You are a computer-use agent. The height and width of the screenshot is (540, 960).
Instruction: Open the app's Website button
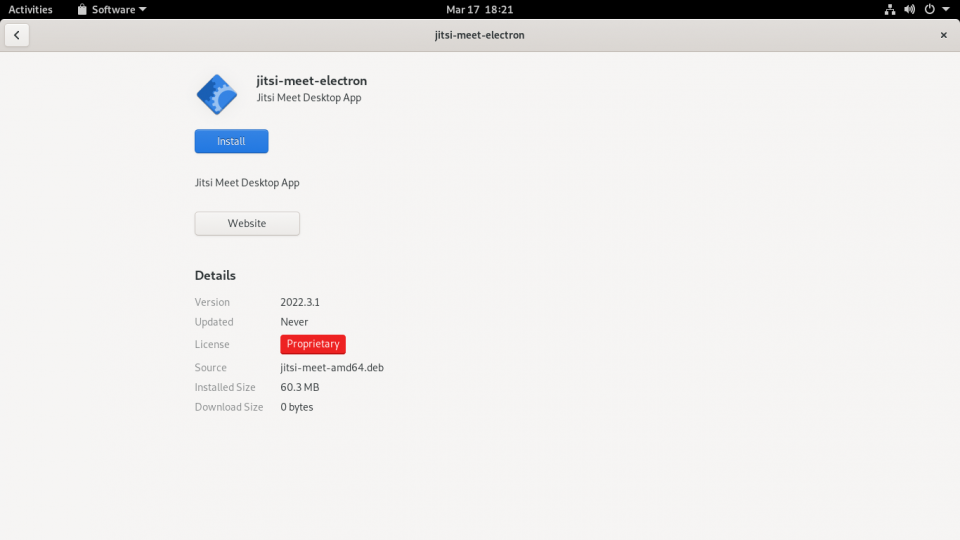coord(247,223)
